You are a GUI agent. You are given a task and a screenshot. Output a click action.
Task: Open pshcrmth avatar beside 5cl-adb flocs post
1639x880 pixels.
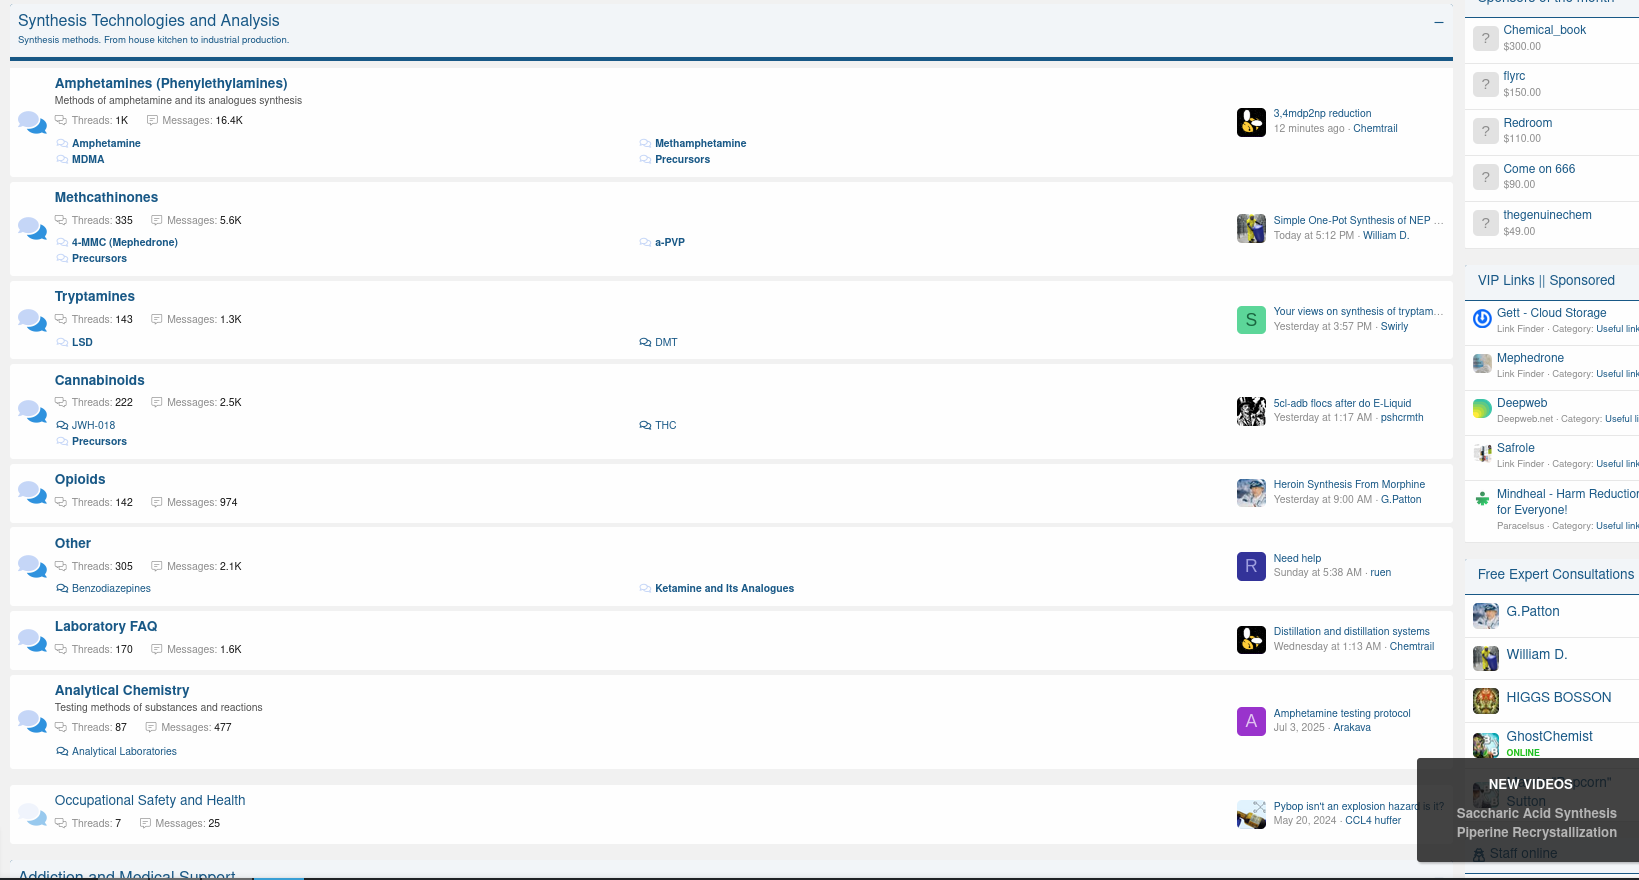pyautogui.click(x=1251, y=411)
